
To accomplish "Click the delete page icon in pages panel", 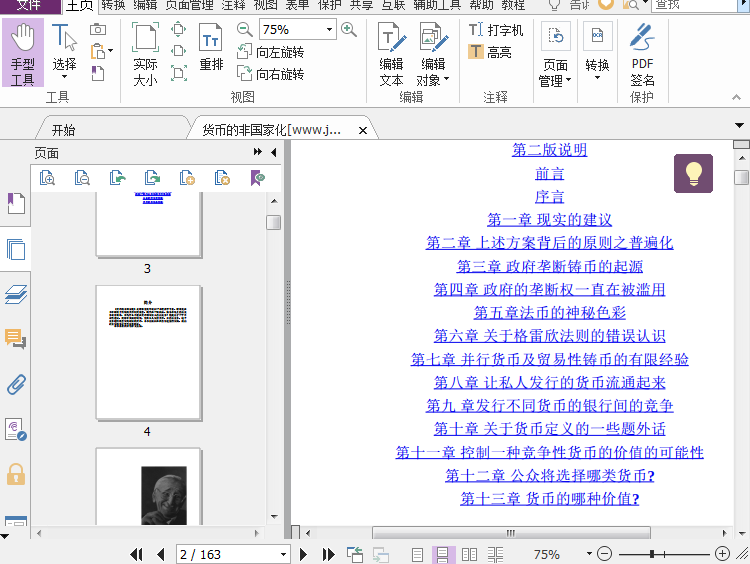I will click(222, 177).
